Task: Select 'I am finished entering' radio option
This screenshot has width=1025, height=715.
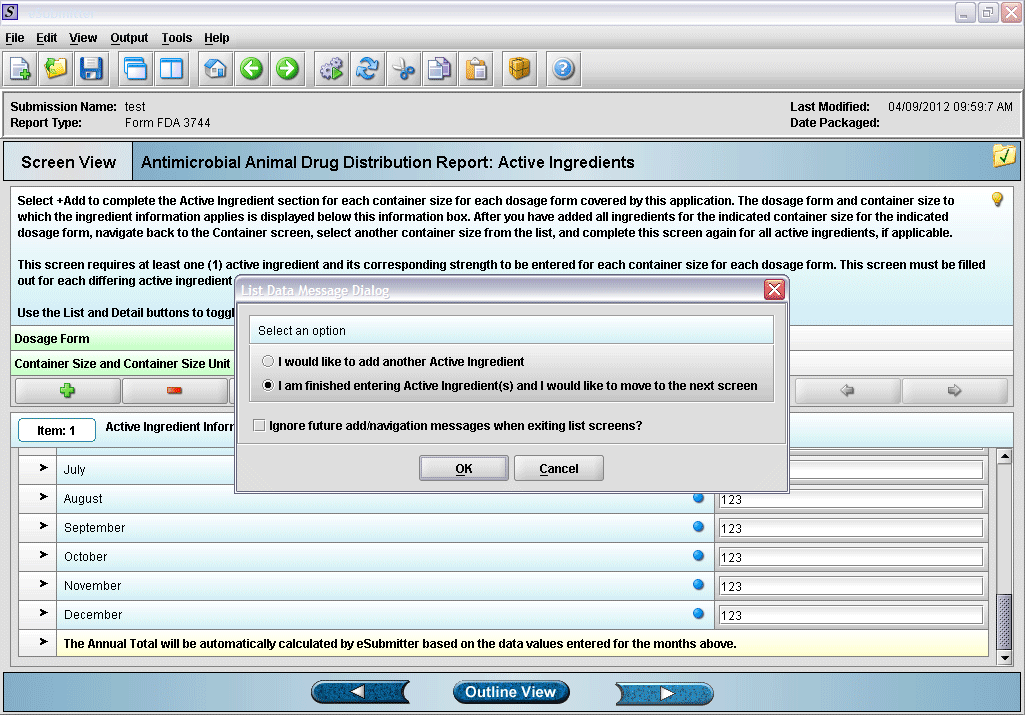Action: click(x=267, y=386)
